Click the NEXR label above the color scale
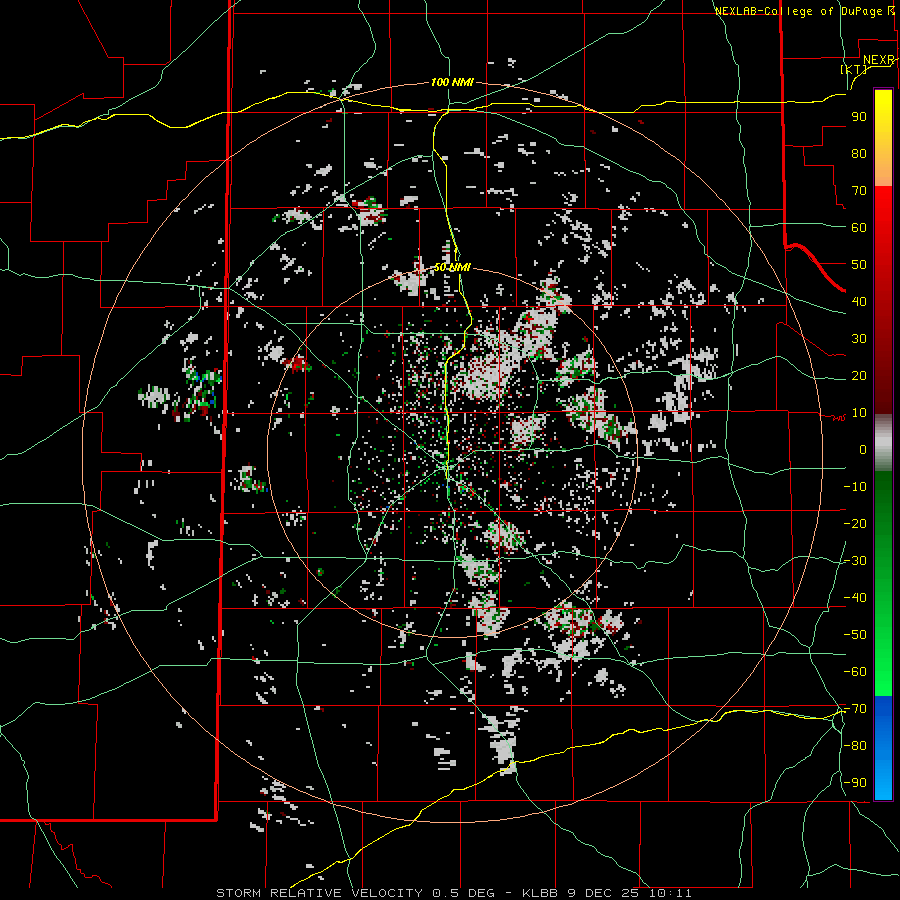900x900 pixels. pyautogui.click(x=879, y=60)
